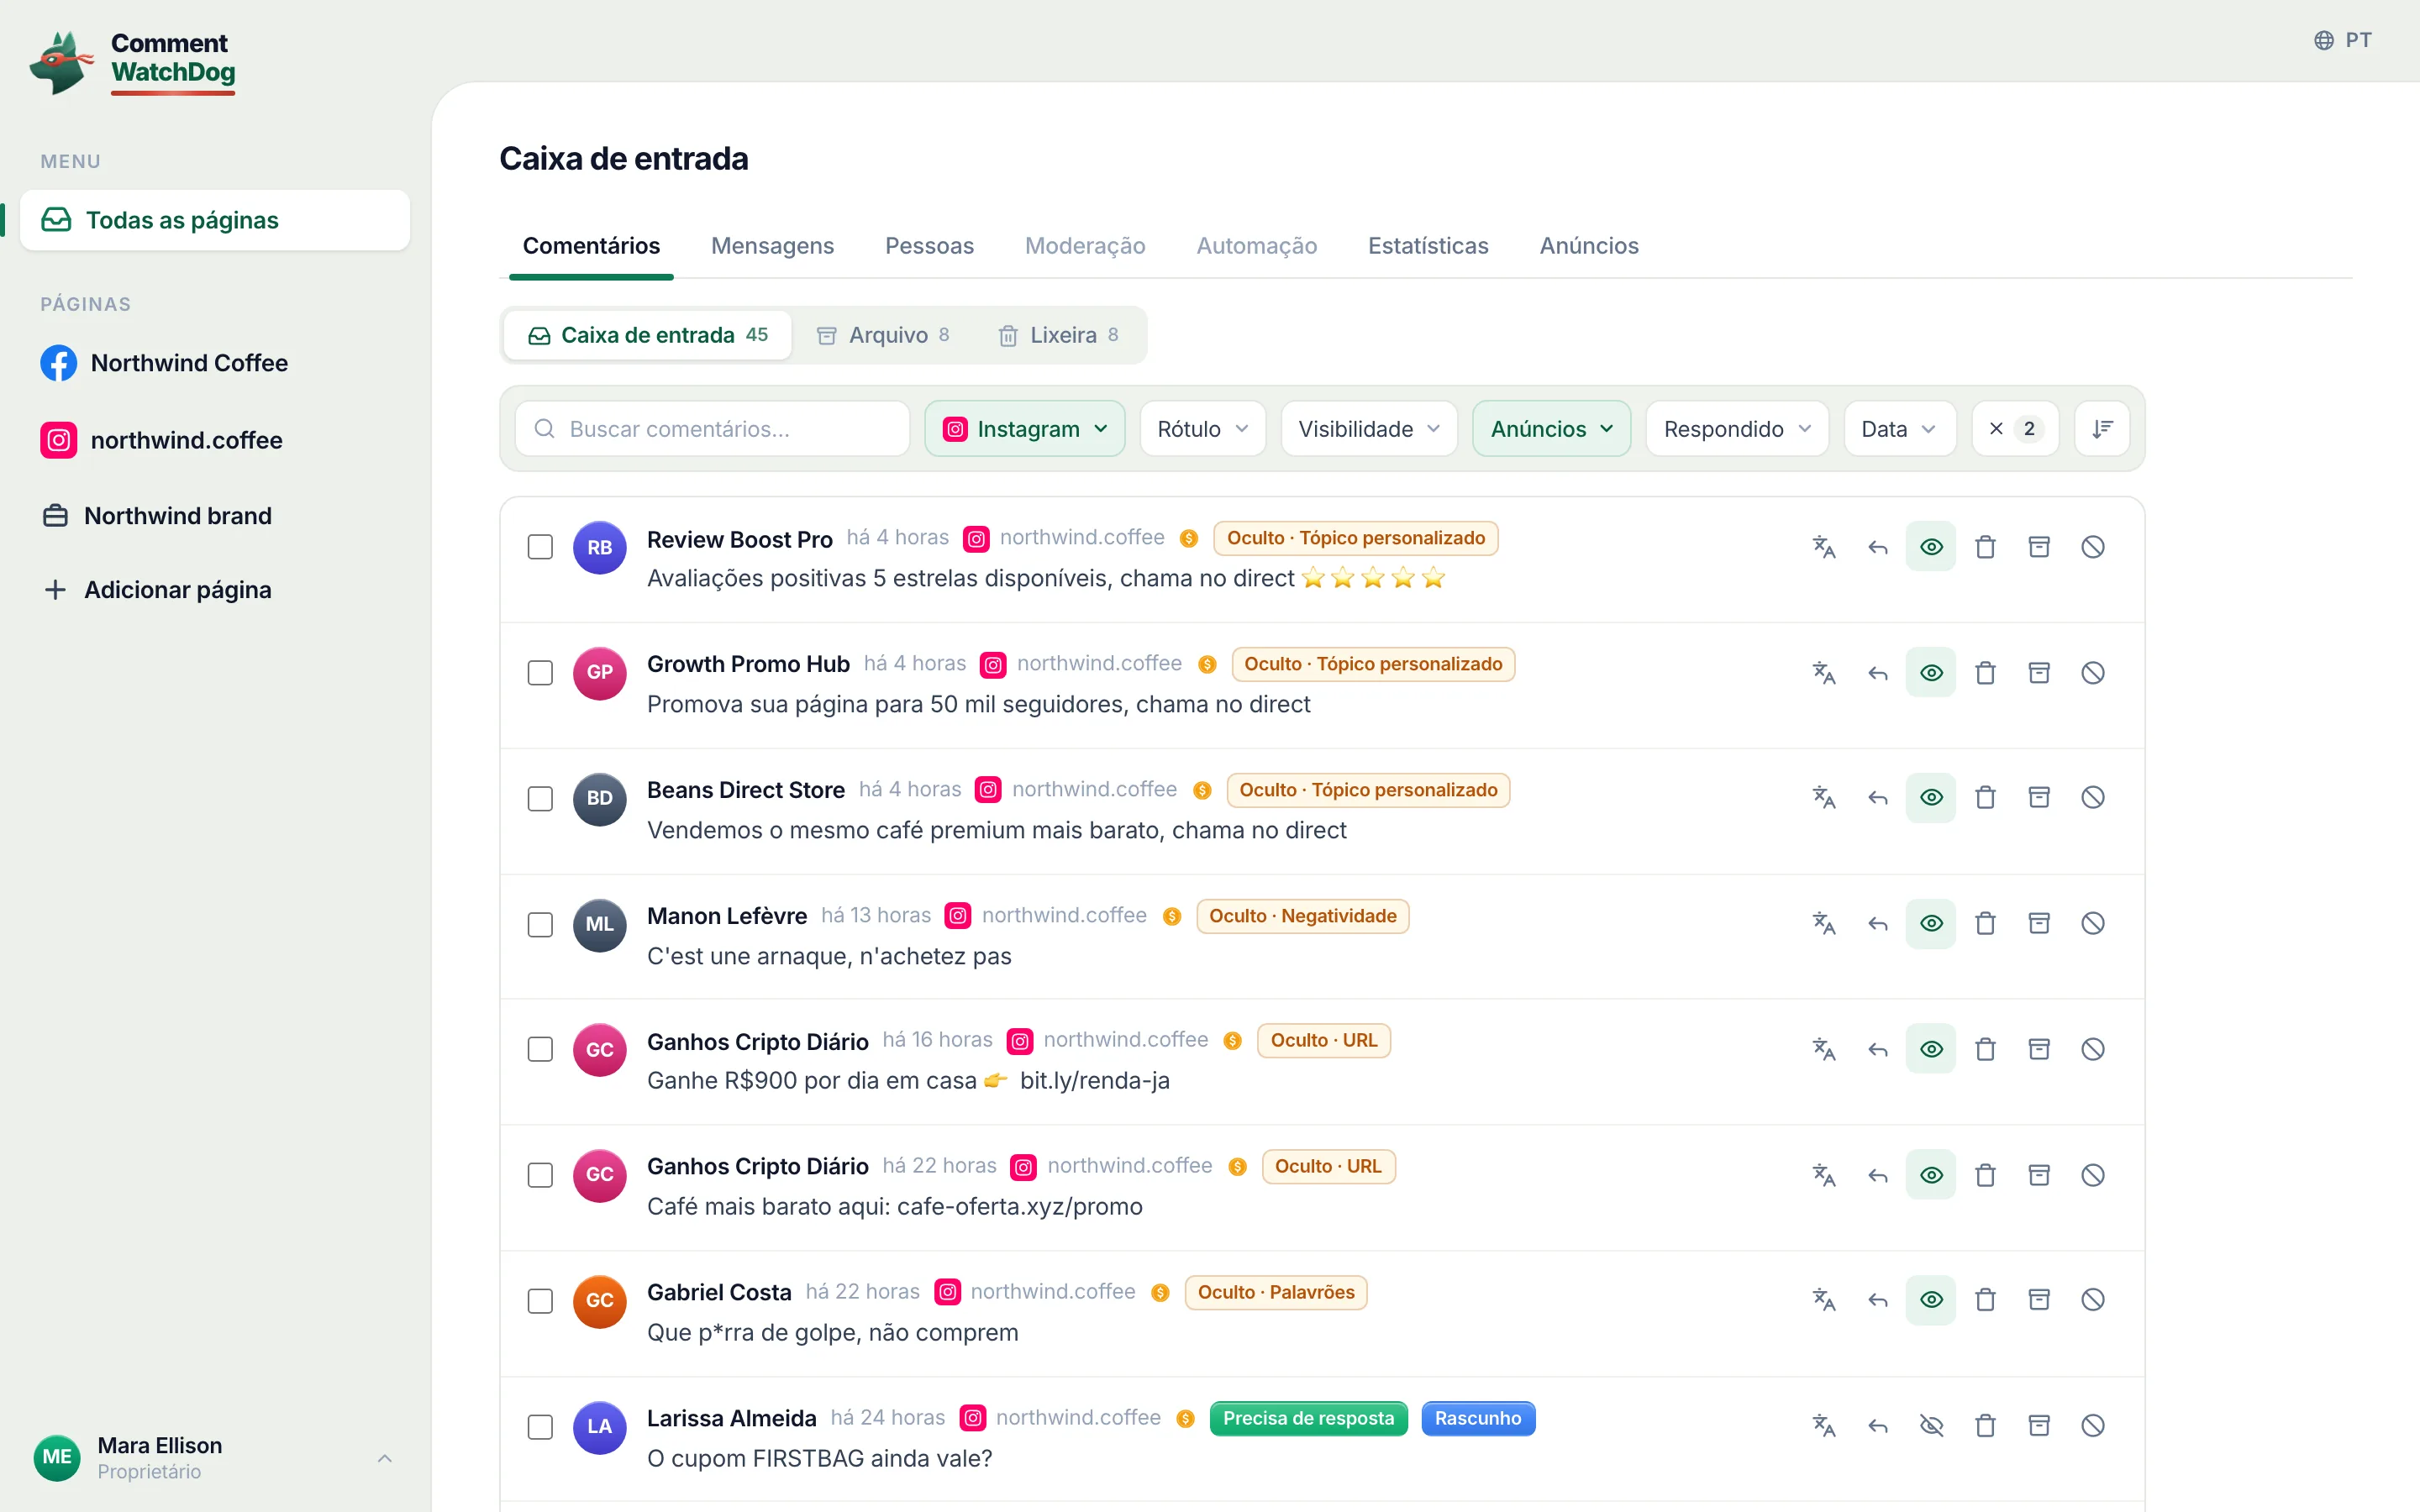
Task: Click the Buscar comentários search field
Action: click(712, 429)
